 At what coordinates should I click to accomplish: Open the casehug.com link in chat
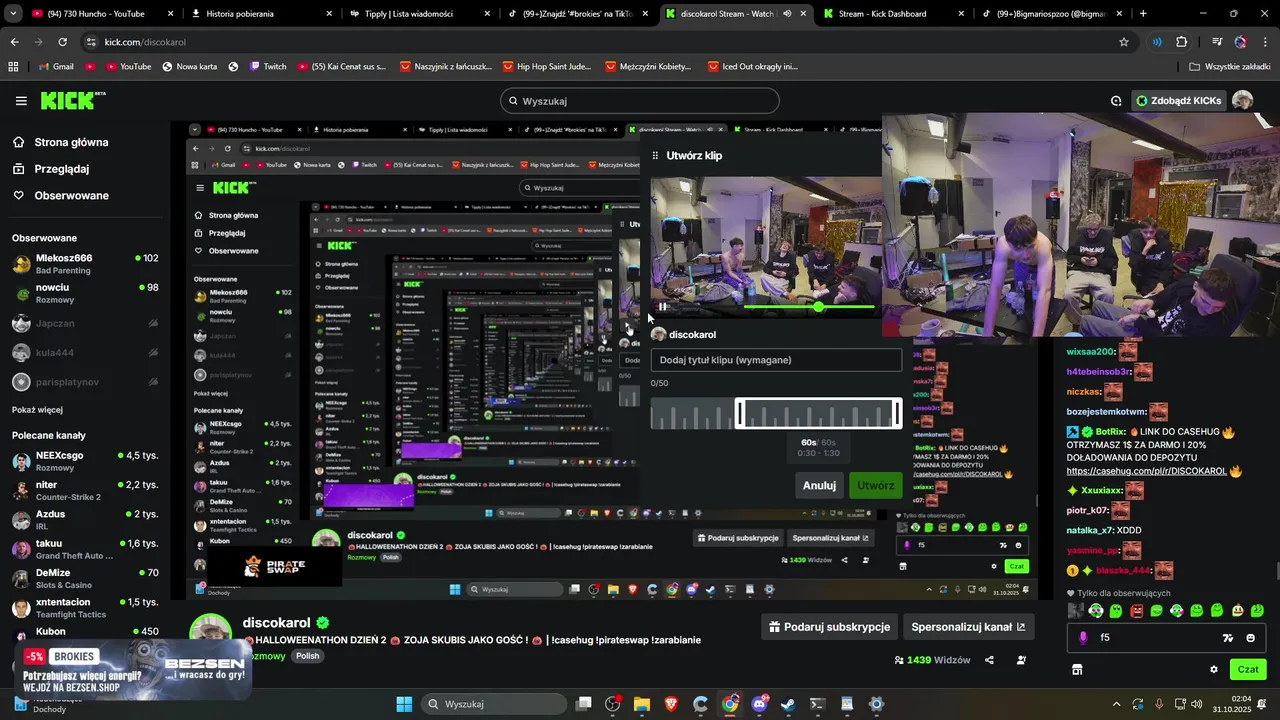(1146, 471)
